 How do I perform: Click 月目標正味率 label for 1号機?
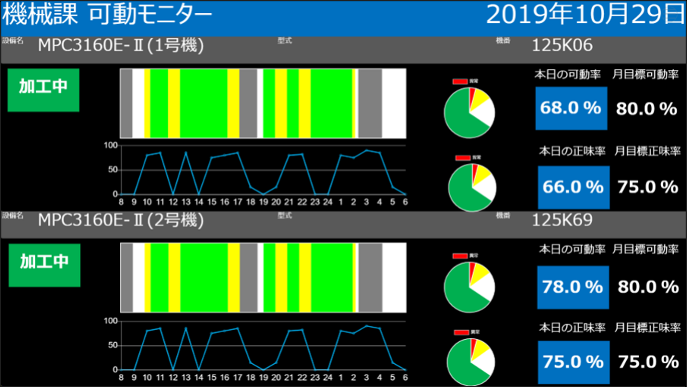pos(648,152)
